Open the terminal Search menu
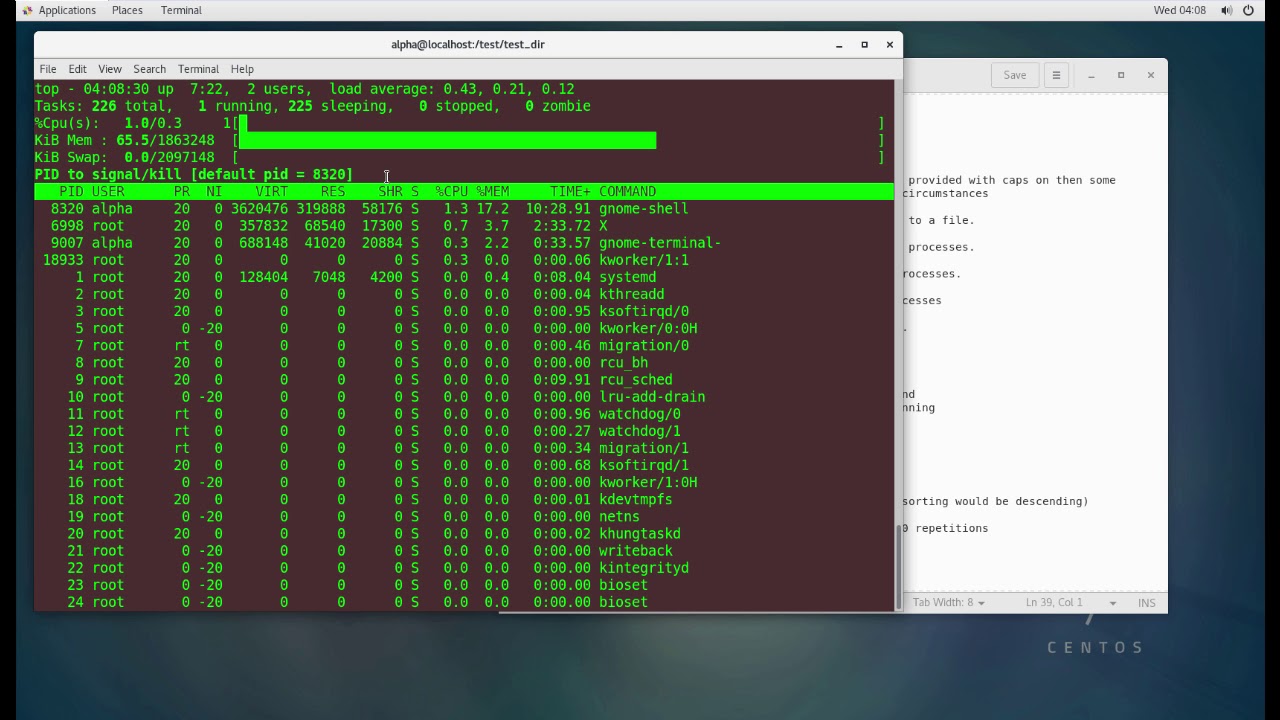Screen dimensions: 1280x720 [x=149, y=69]
